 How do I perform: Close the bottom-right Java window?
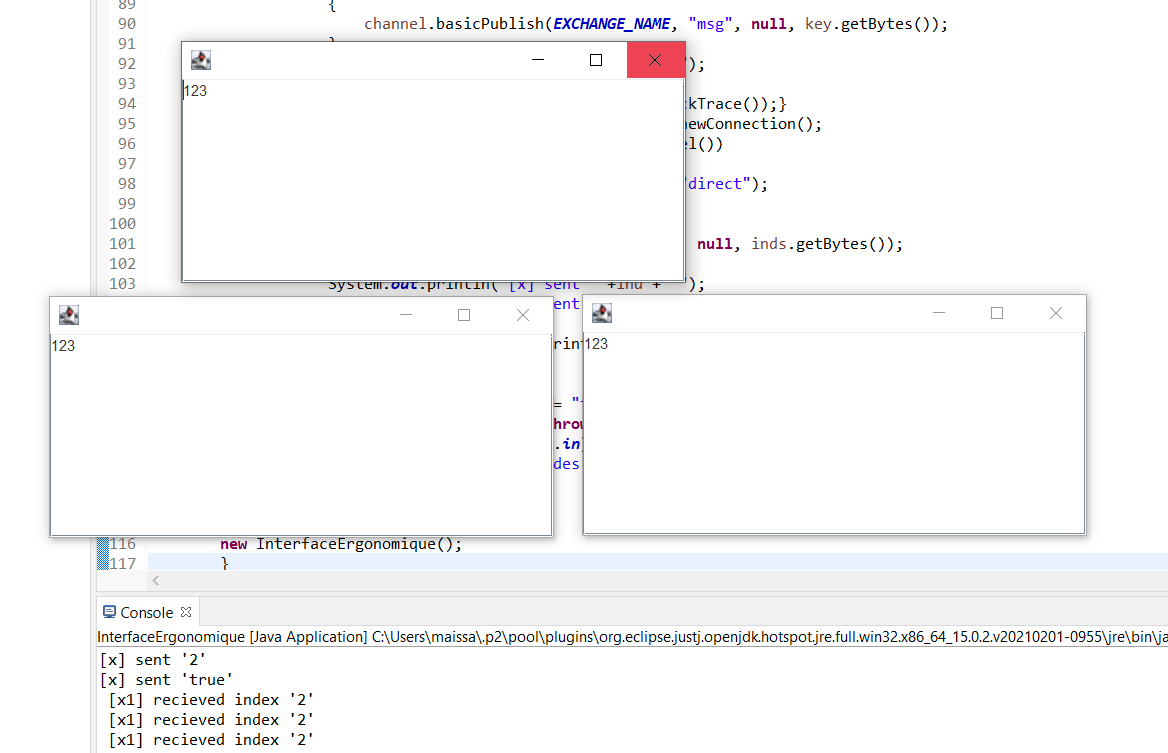(1056, 313)
